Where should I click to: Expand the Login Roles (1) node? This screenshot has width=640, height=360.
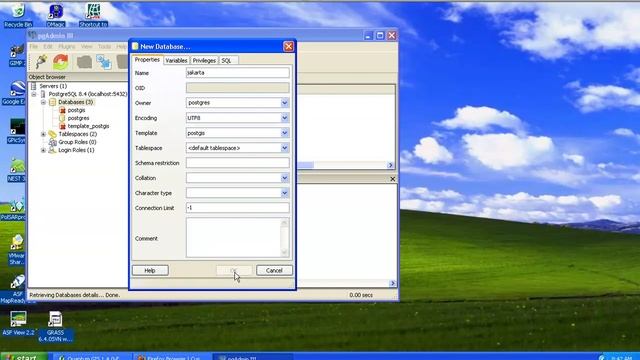point(43,150)
